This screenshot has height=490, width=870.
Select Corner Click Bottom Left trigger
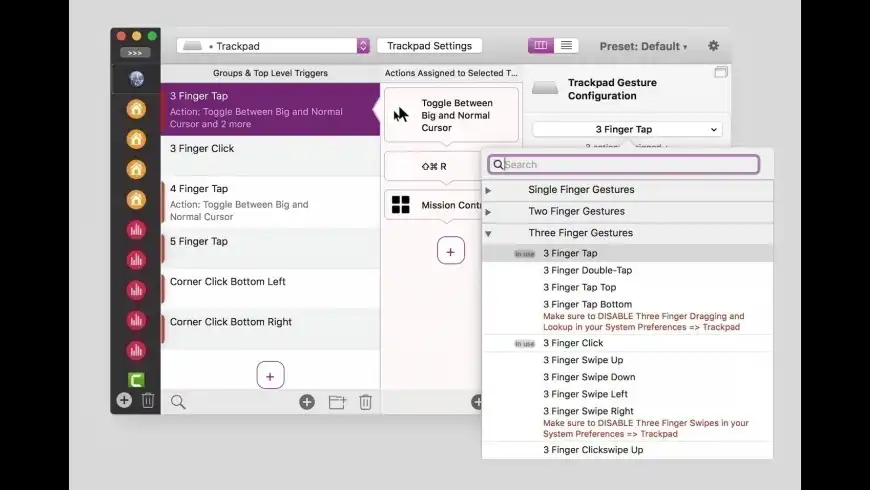click(270, 289)
